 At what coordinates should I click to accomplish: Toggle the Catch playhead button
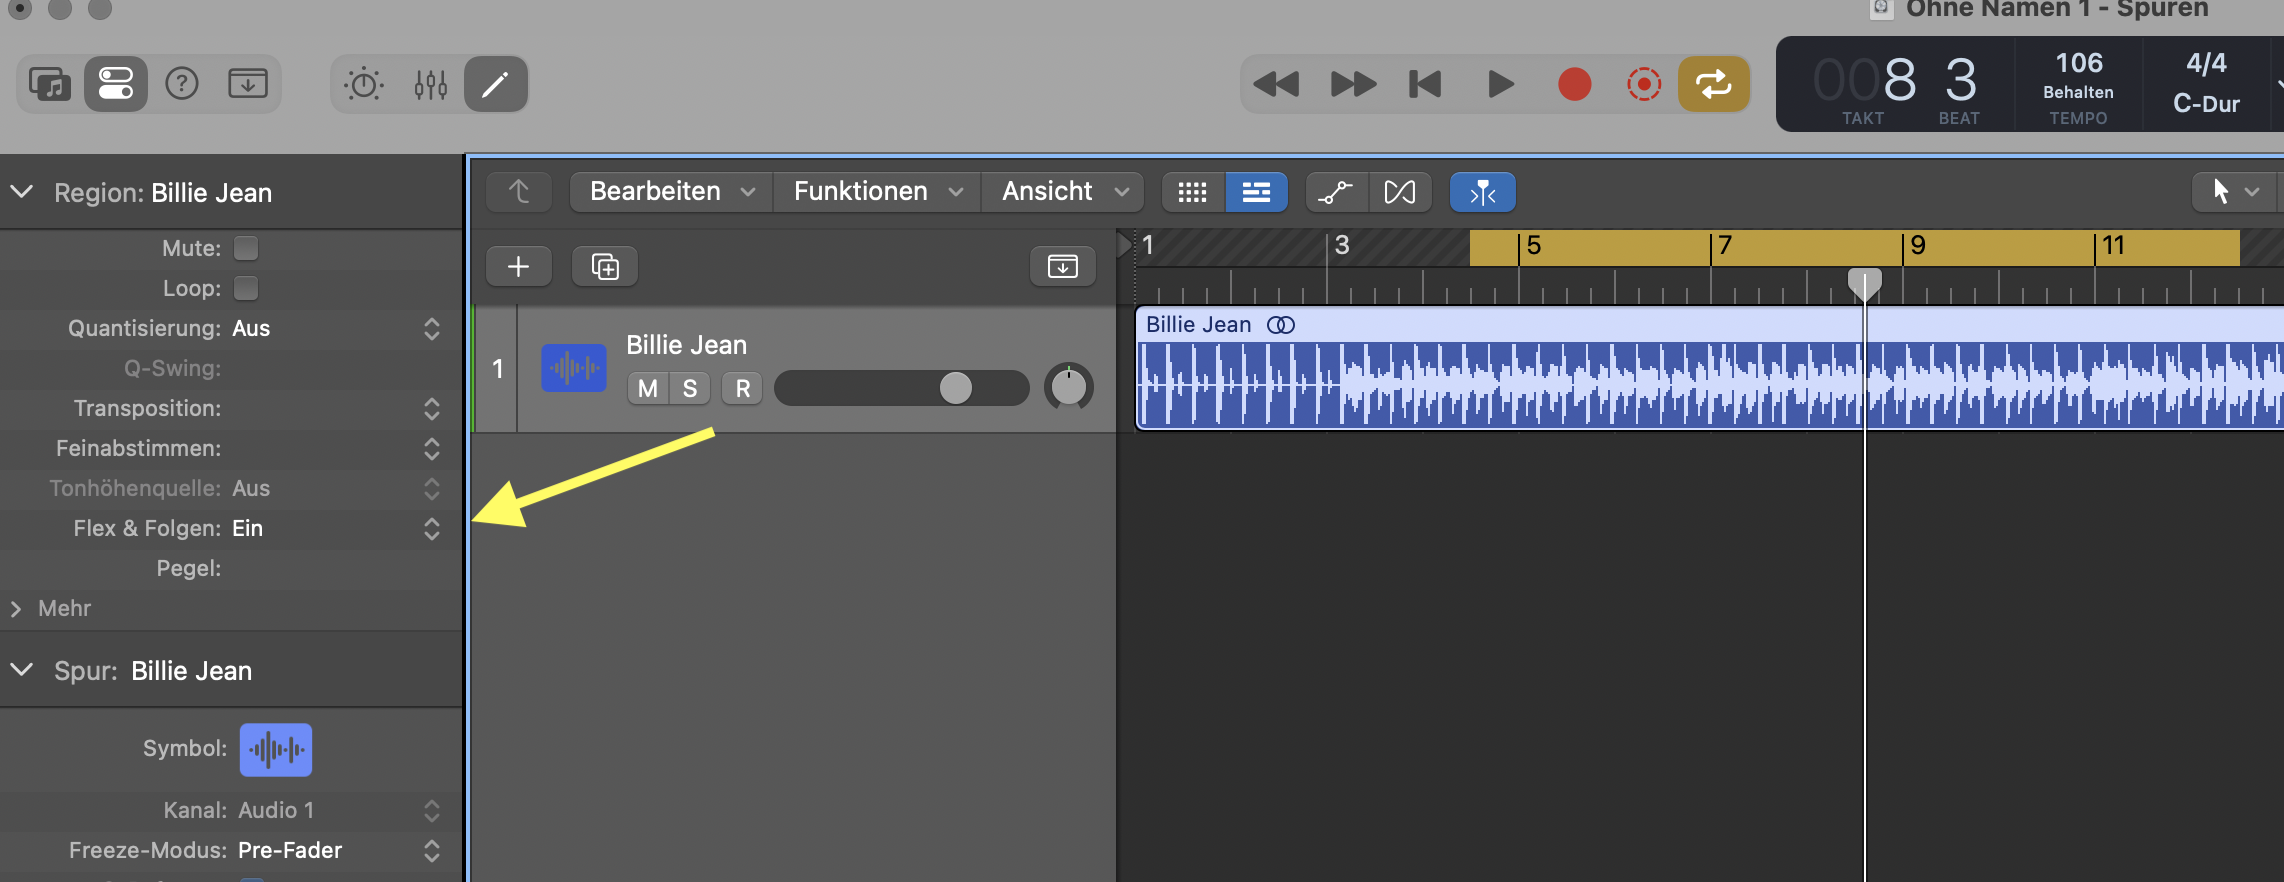[1482, 192]
